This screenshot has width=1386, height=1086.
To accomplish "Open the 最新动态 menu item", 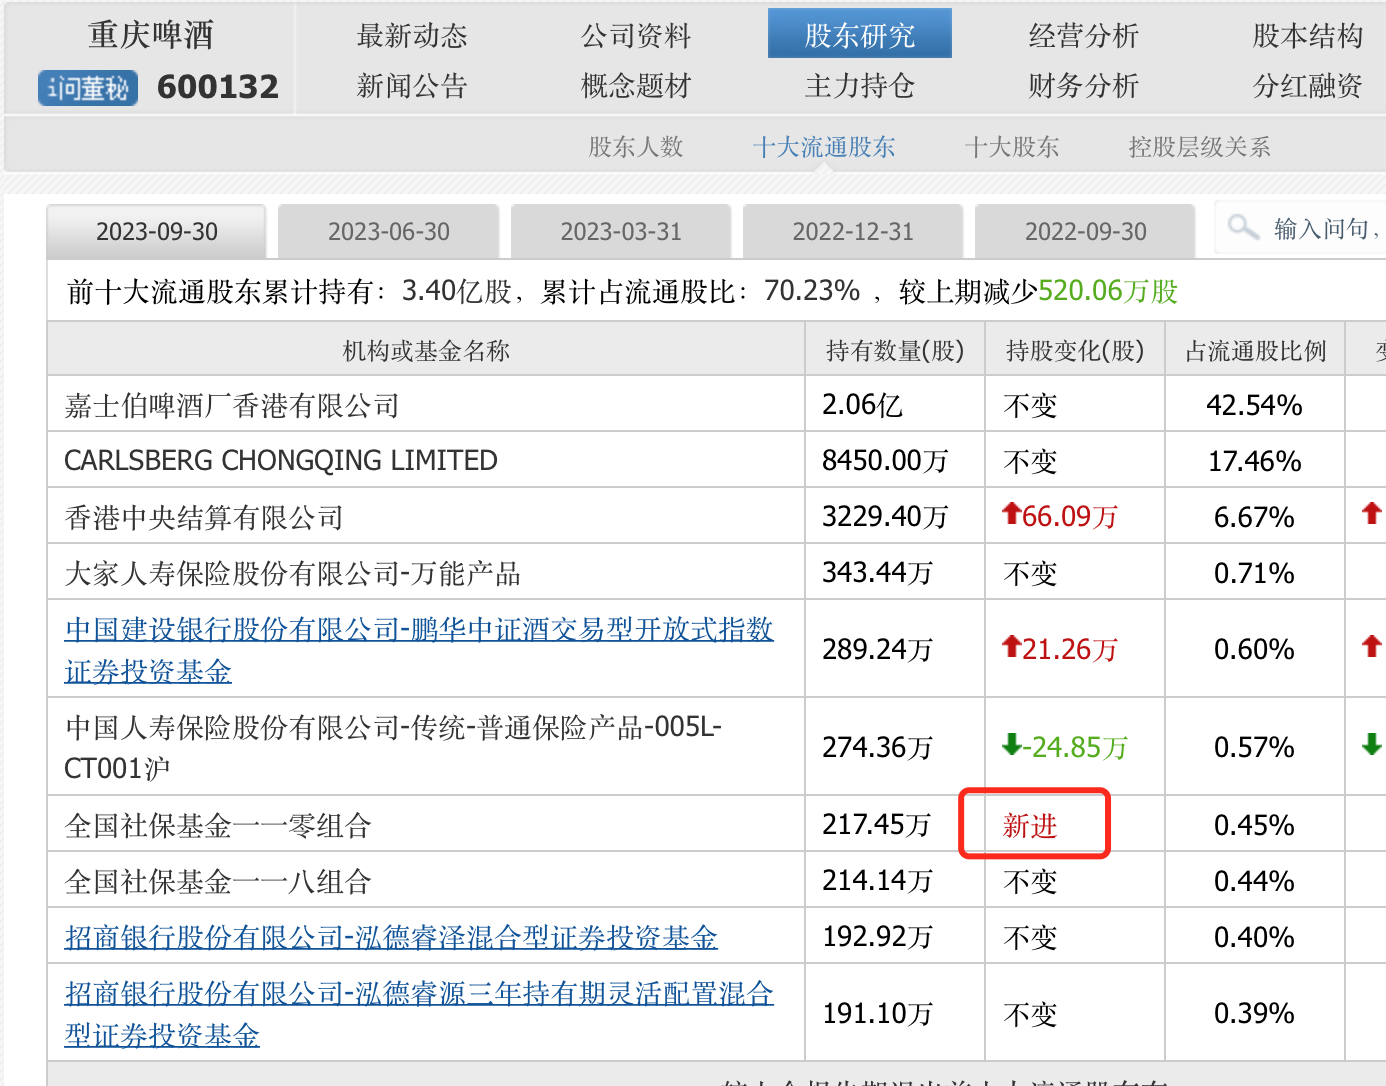I will click(412, 36).
